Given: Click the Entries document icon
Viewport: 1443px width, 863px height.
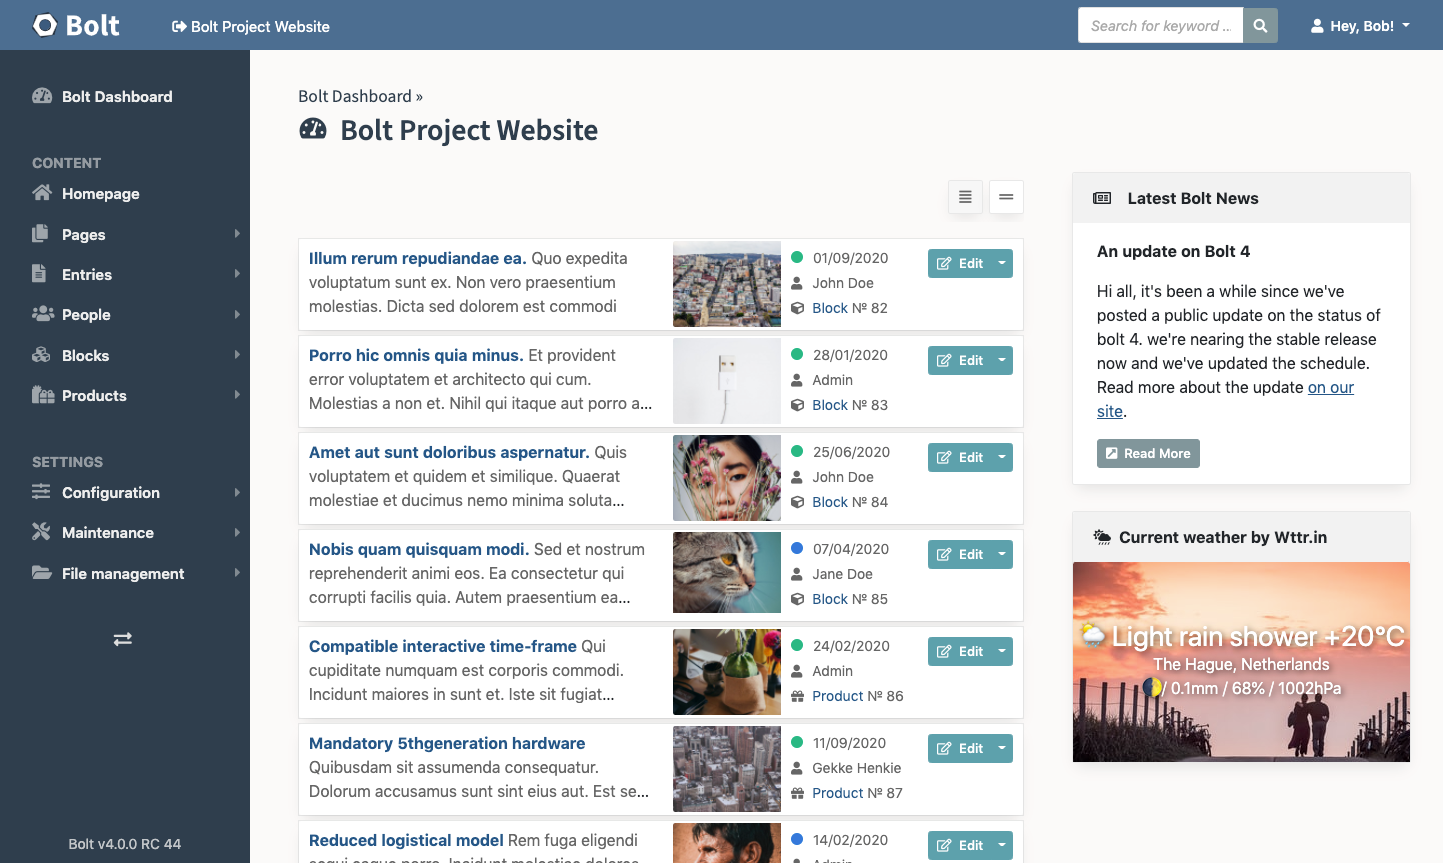Looking at the screenshot, I should (39, 274).
